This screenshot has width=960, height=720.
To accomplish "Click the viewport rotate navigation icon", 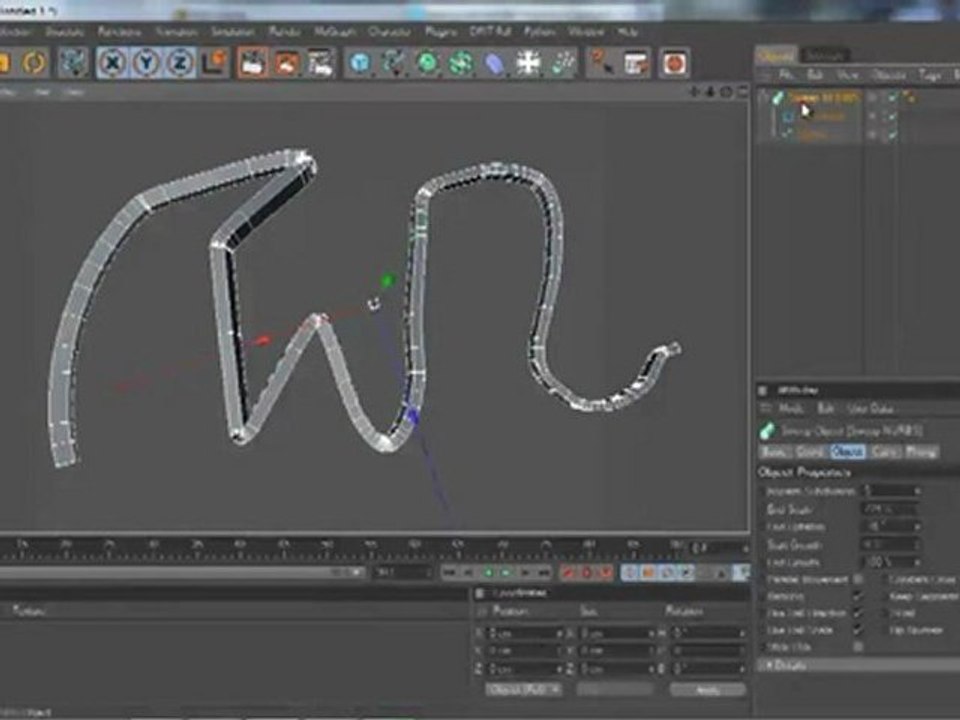I will click(x=726, y=92).
